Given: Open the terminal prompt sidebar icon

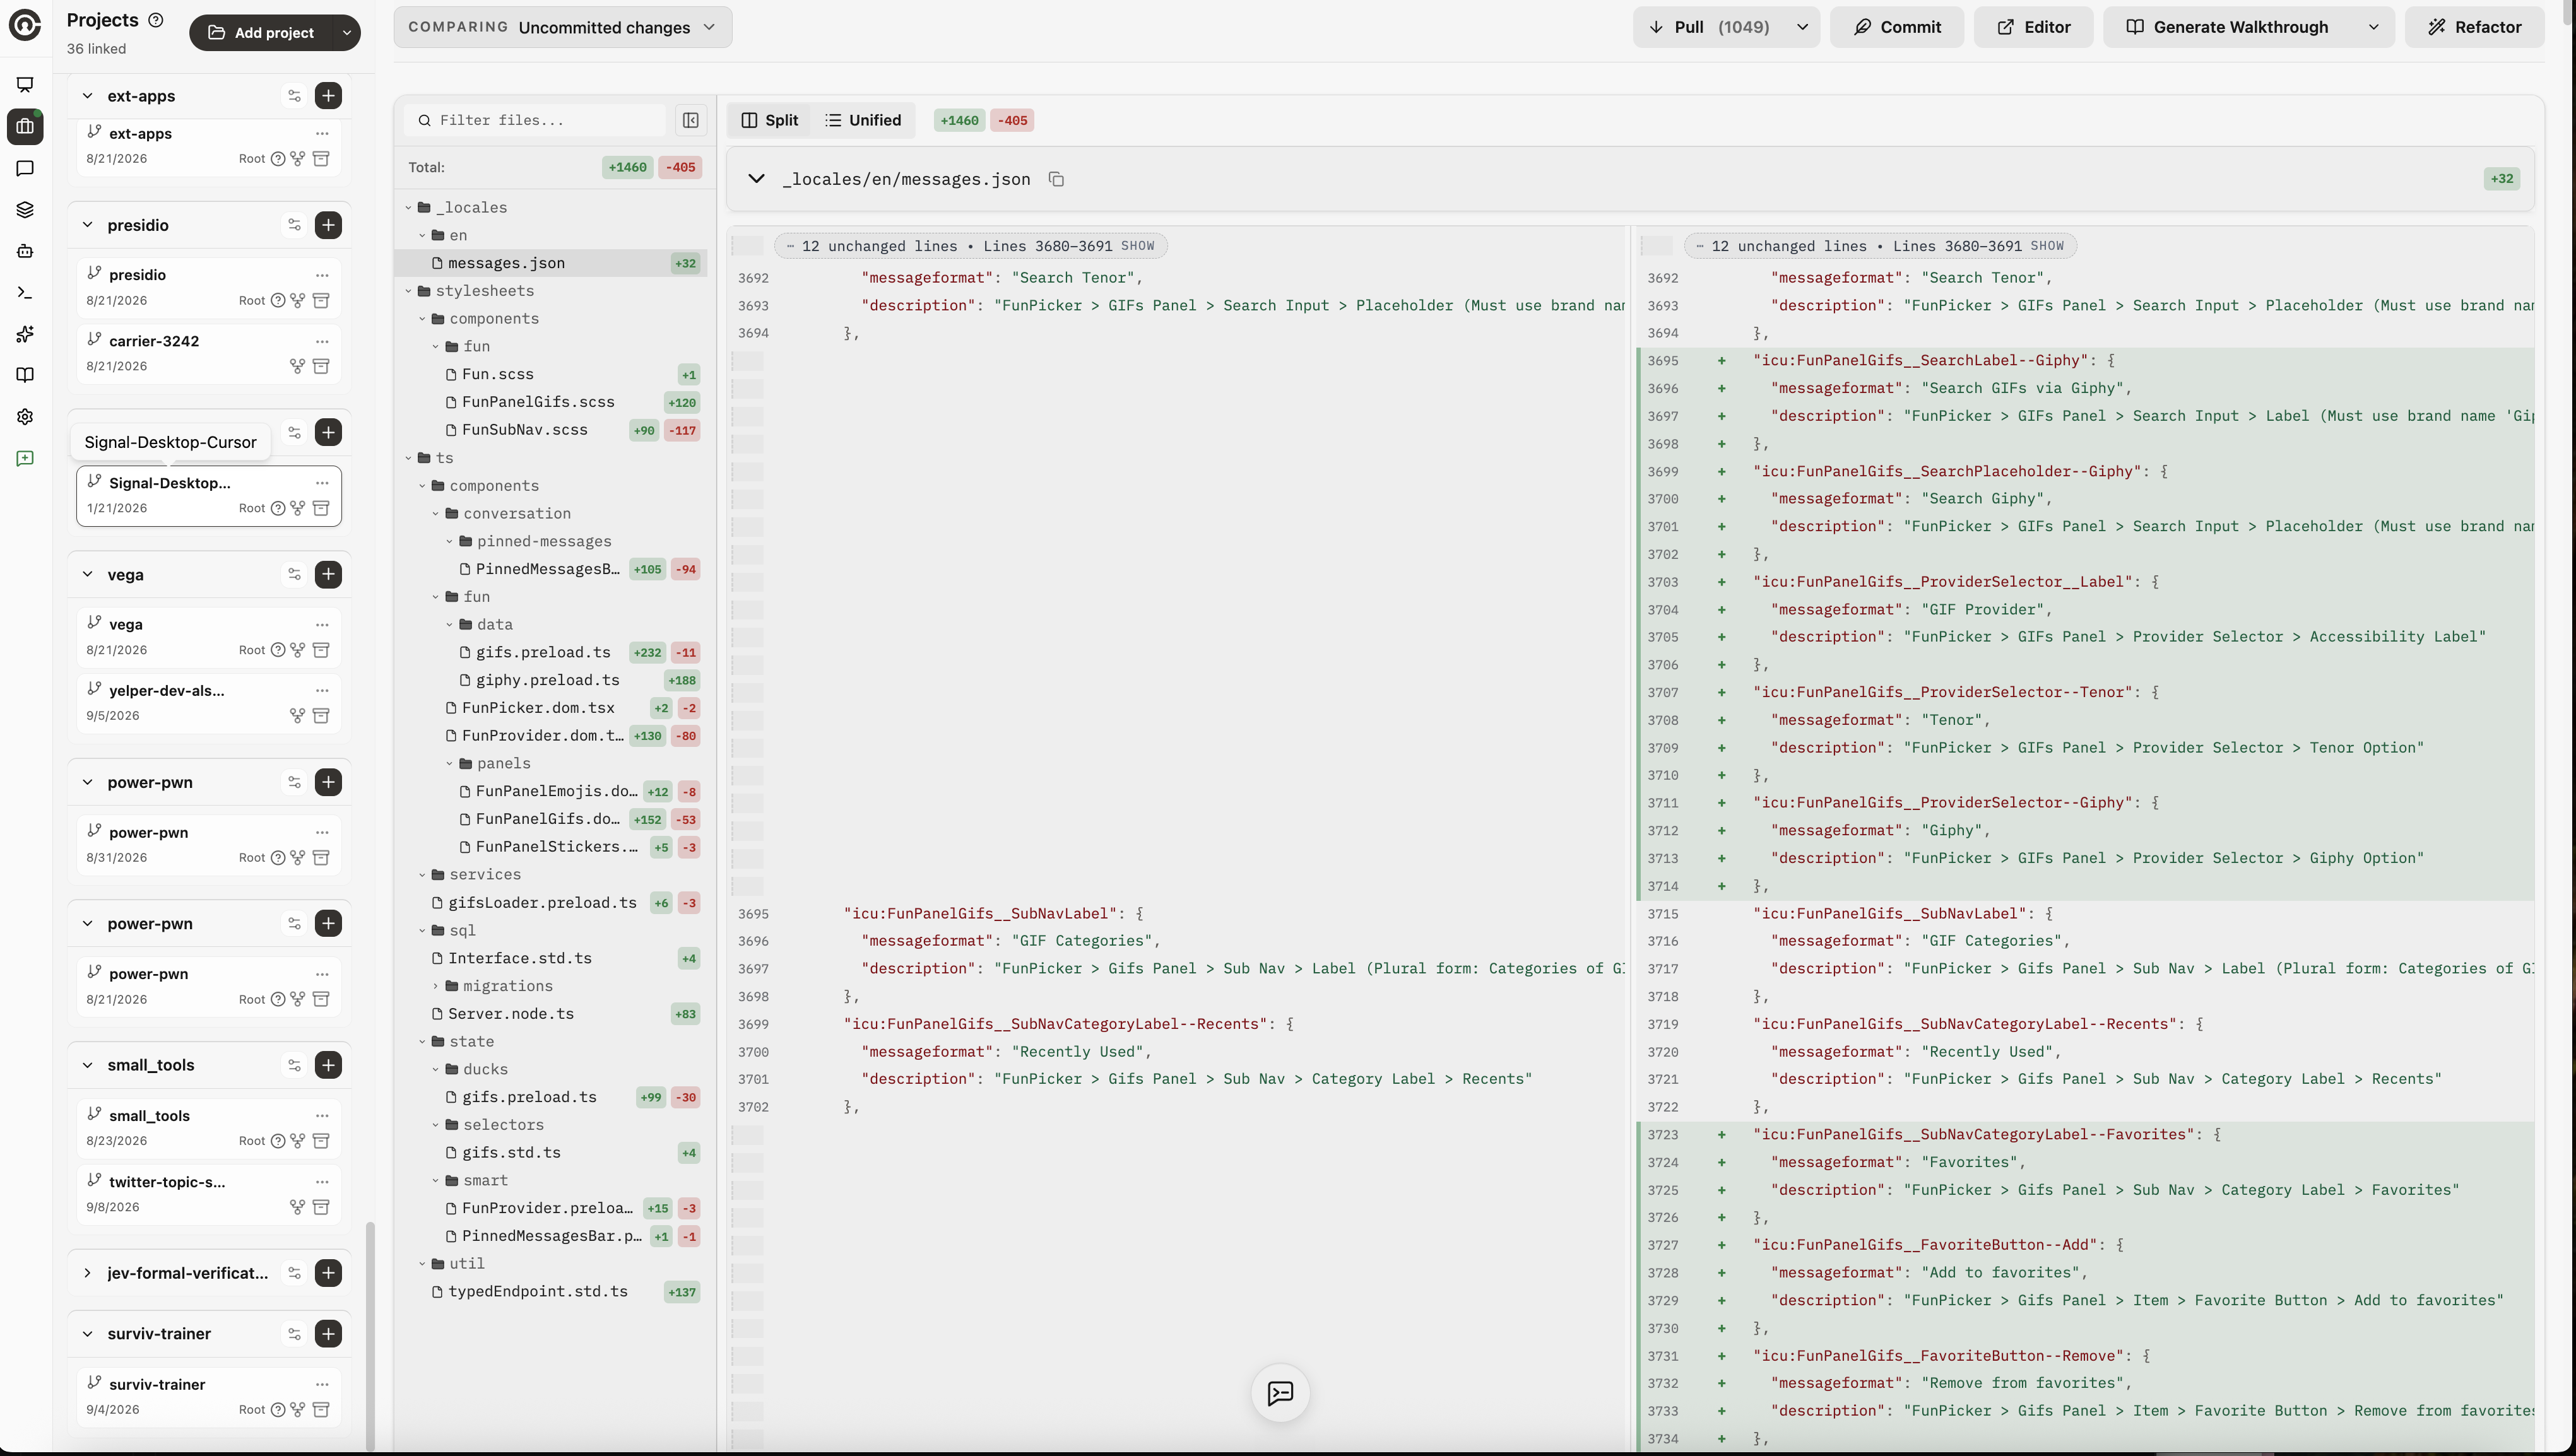Looking at the screenshot, I should pyautogui.click(x=25, y=293).
